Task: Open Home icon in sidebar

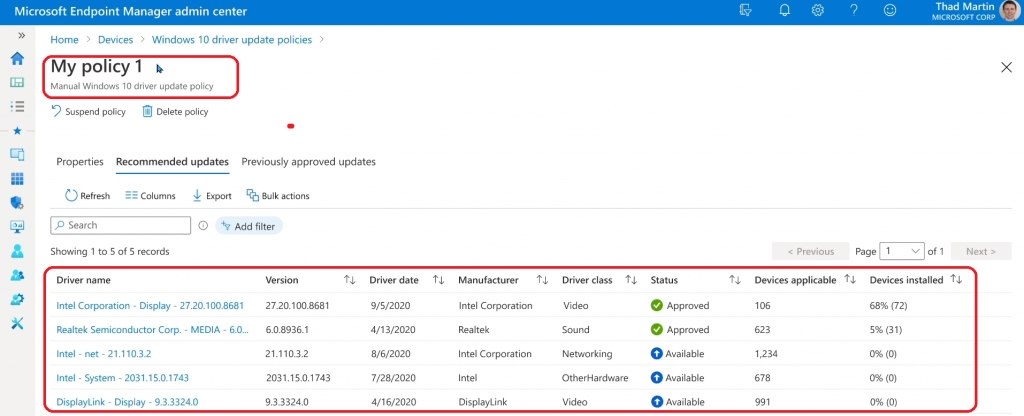Action: point(18,59)
